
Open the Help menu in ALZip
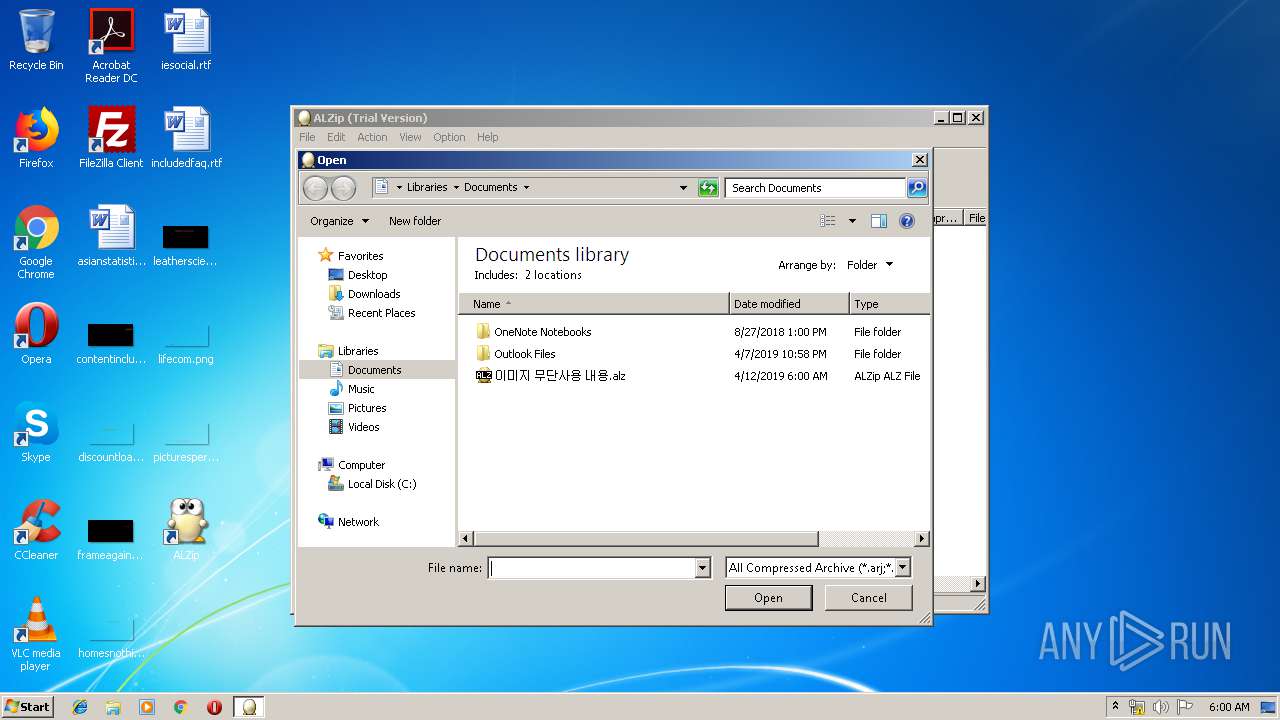point(487,137)
